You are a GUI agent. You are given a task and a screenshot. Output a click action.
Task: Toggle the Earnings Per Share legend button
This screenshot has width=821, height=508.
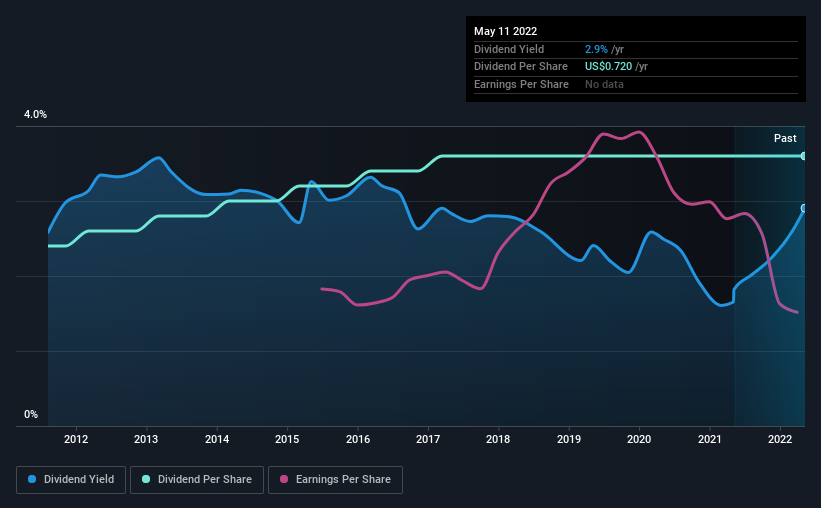335,480
